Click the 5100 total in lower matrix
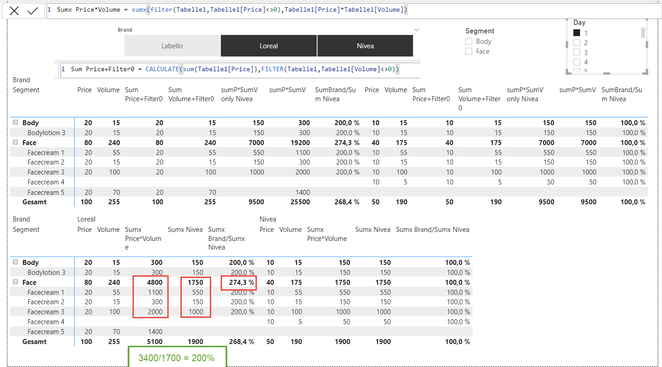This screenshot has width=662, height=367. click(155, 342)
